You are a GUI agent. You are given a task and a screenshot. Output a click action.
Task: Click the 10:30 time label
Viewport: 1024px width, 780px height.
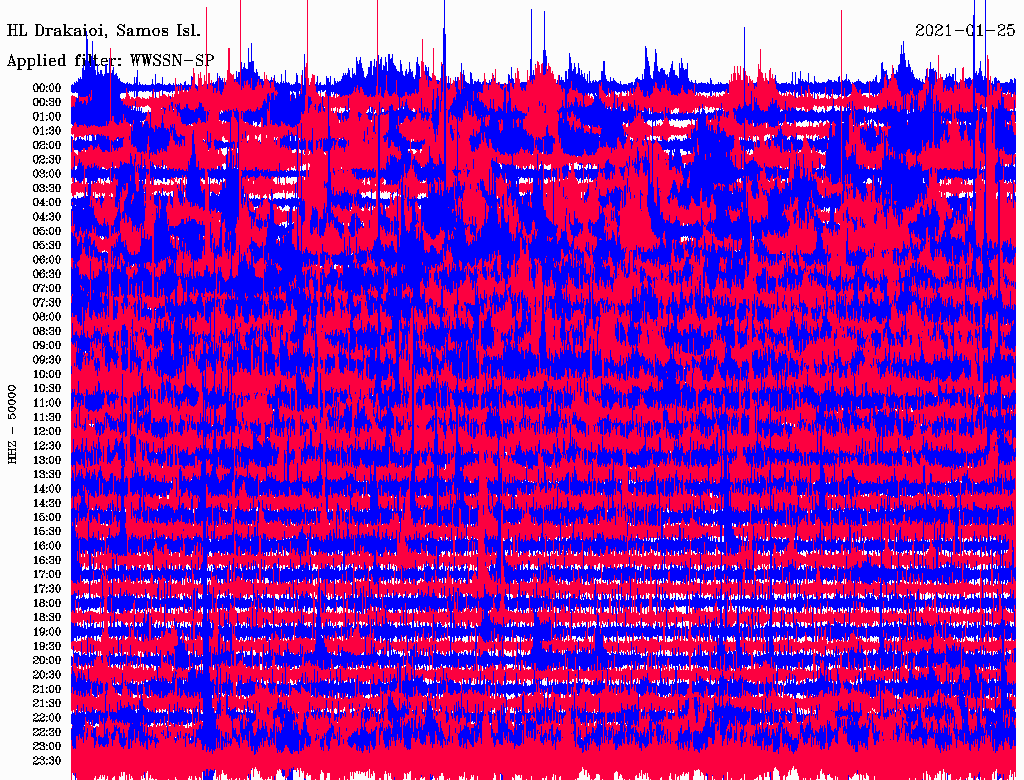click(x=47, y=388)
